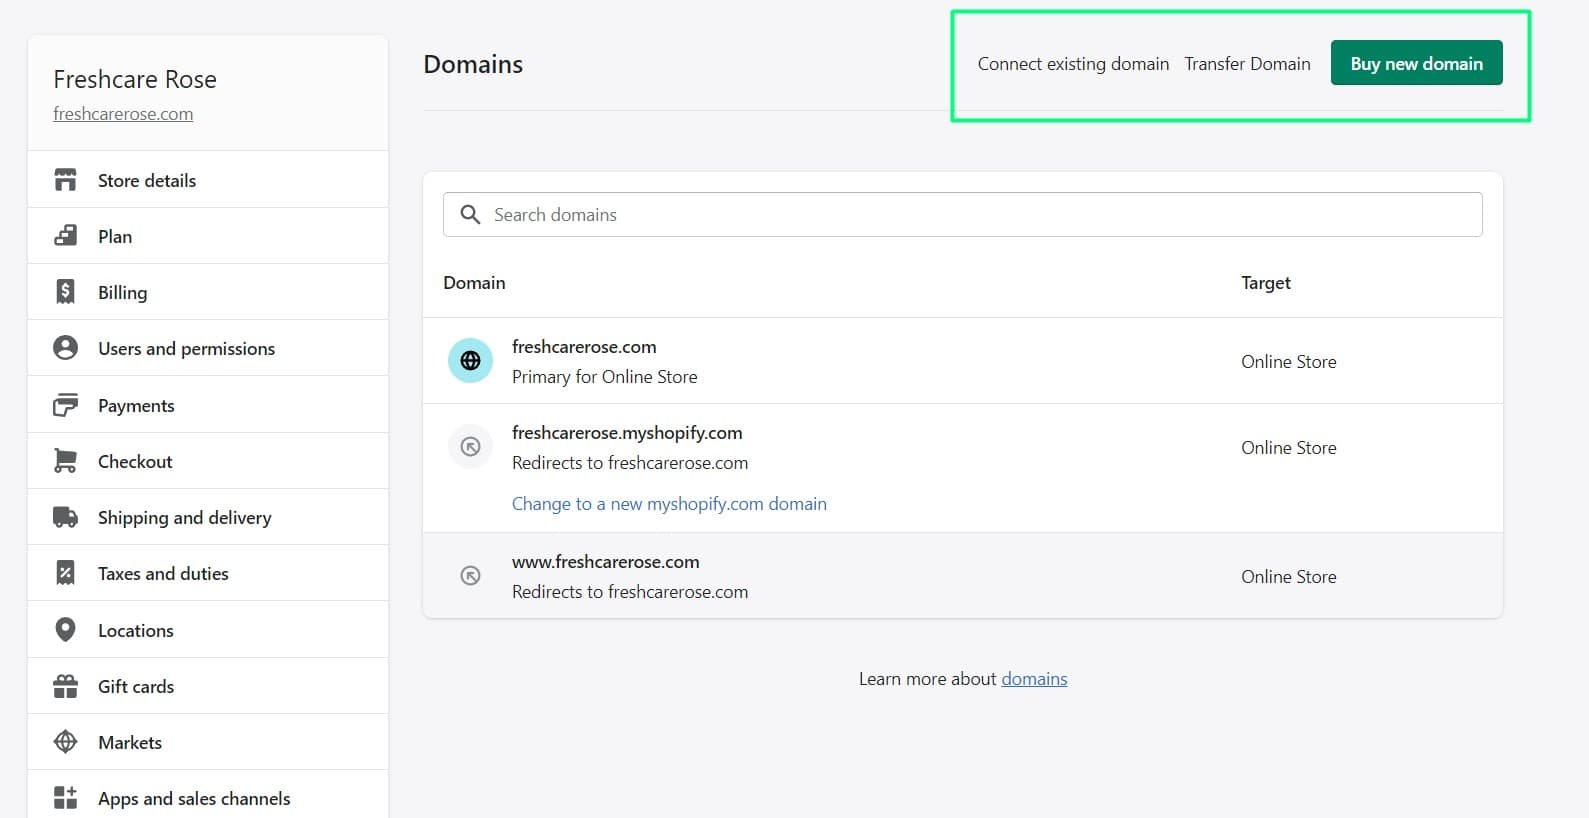Click the Checkout cart icon

pos(65,461)
